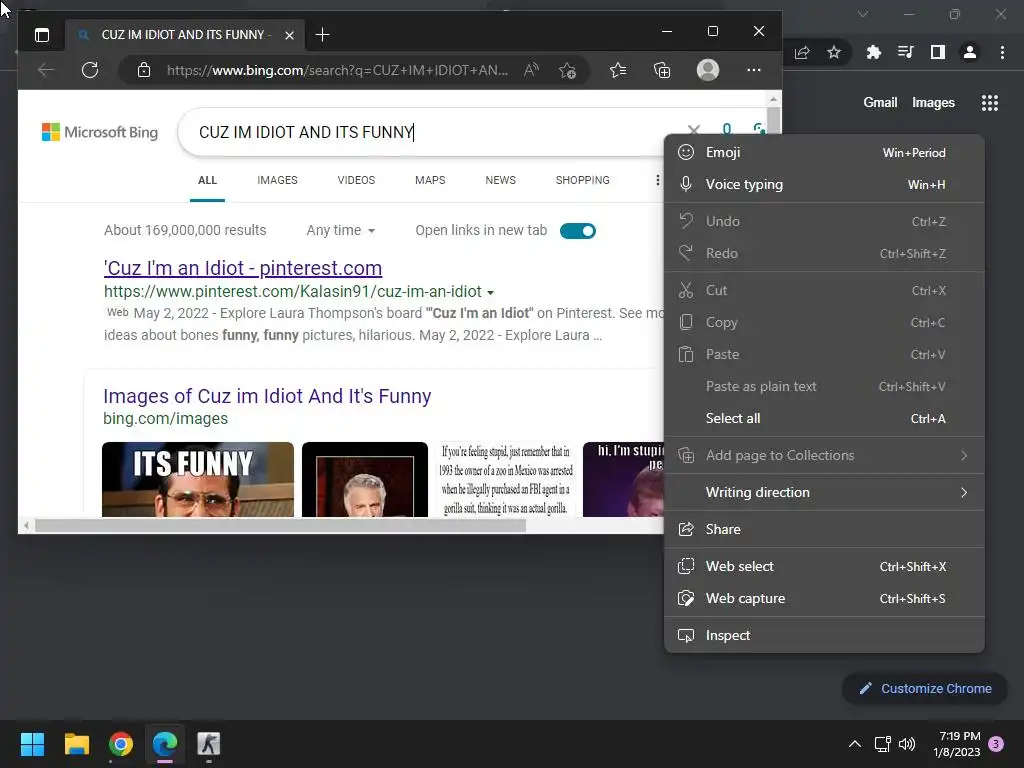Open volume control in system tray
Screen dimensions: 1024x768
(x=907, y=744)
